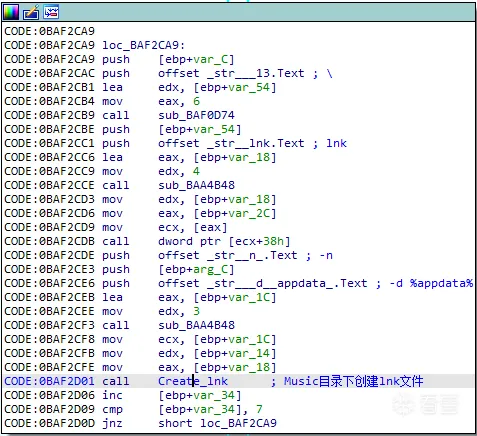Image resolution: width=477 pixels, height=436 pixels.
Task: Click mov edx, [ebp+var_18] at 0BAF2CD3
Action: pos(189,199)
